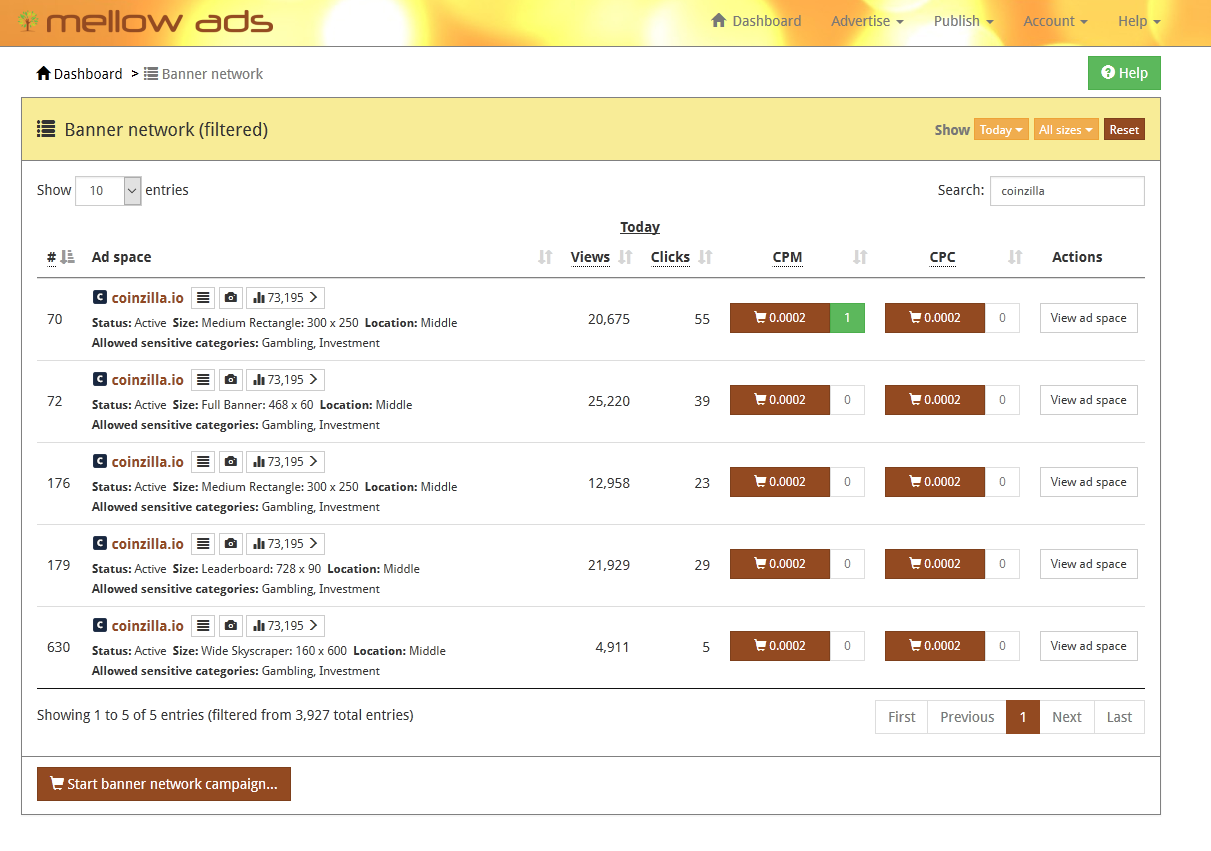Open the All sizes dropdown
This screenshot has width=1211, height=851.
coord(1066,130)
